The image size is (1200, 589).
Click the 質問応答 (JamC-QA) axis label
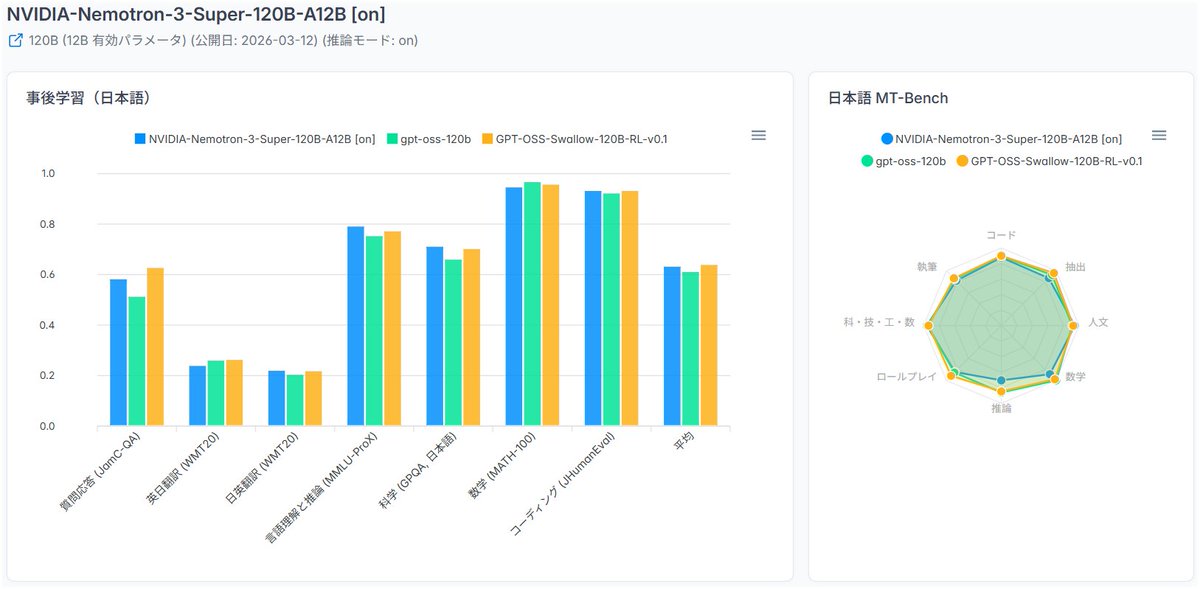(x=98, y=473)
